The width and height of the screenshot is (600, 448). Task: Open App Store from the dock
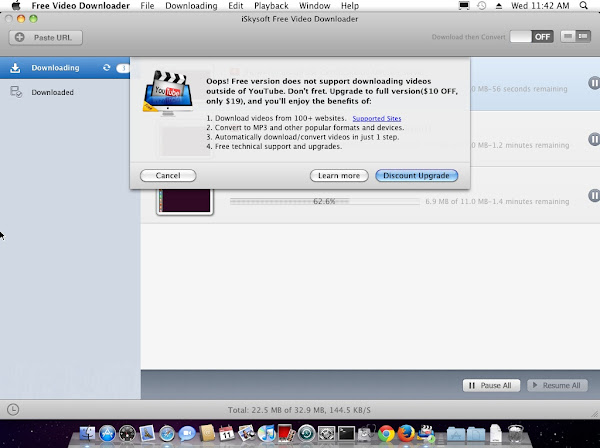pyautogui.click(x=108, y=434)
